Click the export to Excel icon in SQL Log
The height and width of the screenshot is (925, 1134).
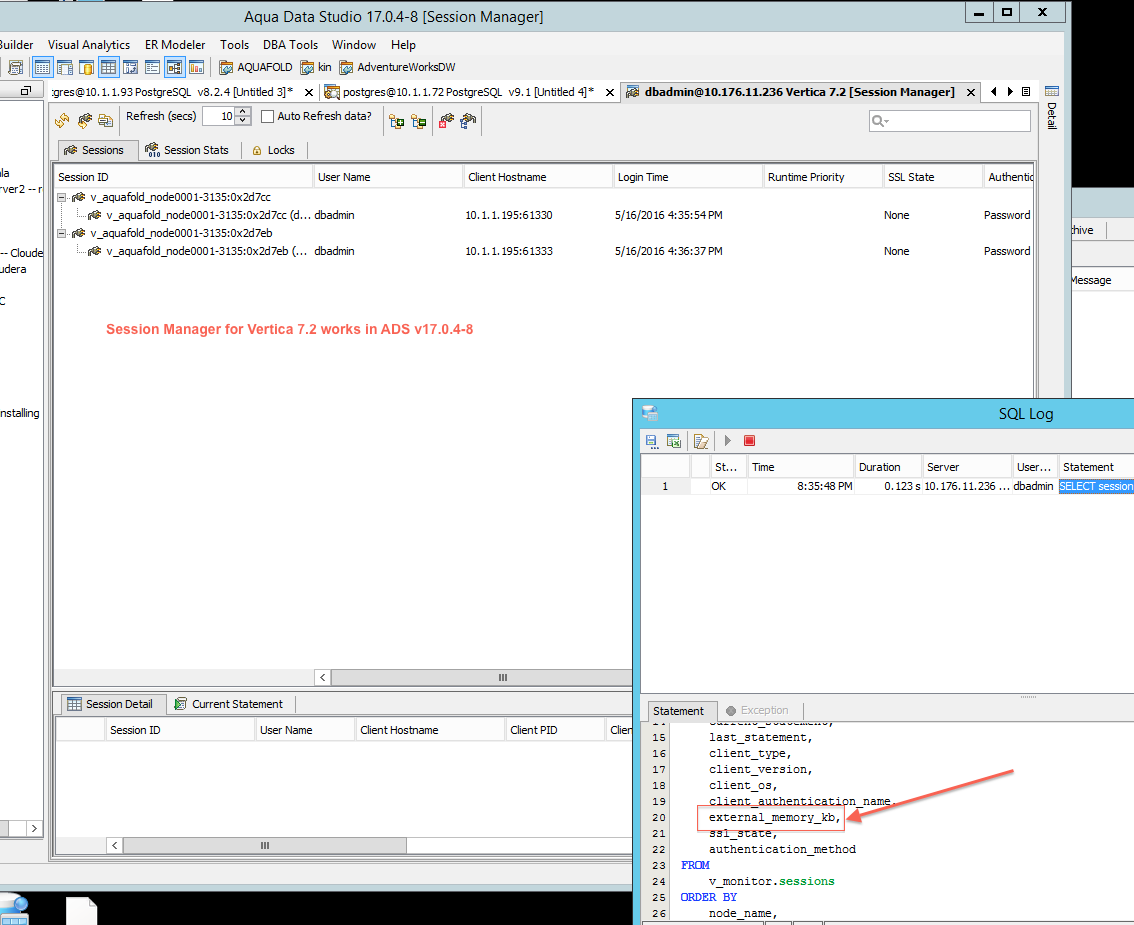(x=673, y=441)
